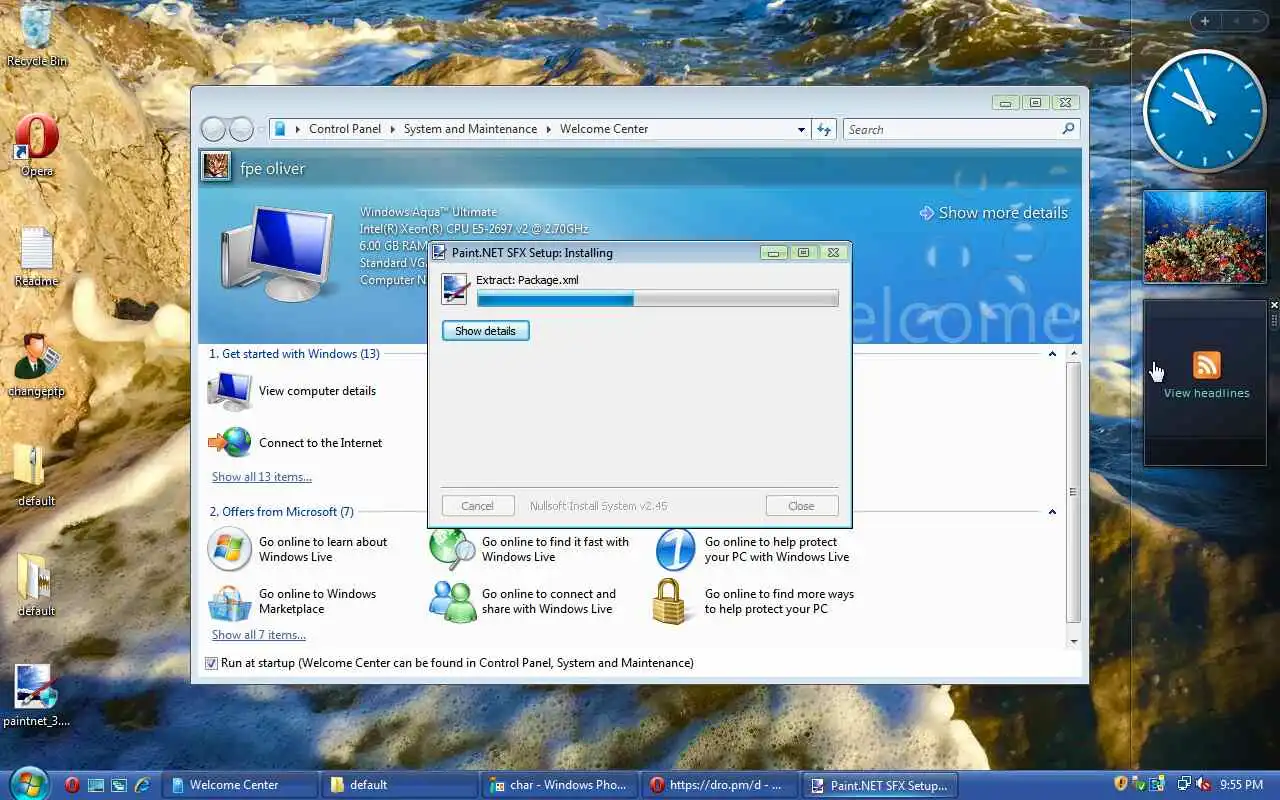Click the network tray icon

point(1184,785)
